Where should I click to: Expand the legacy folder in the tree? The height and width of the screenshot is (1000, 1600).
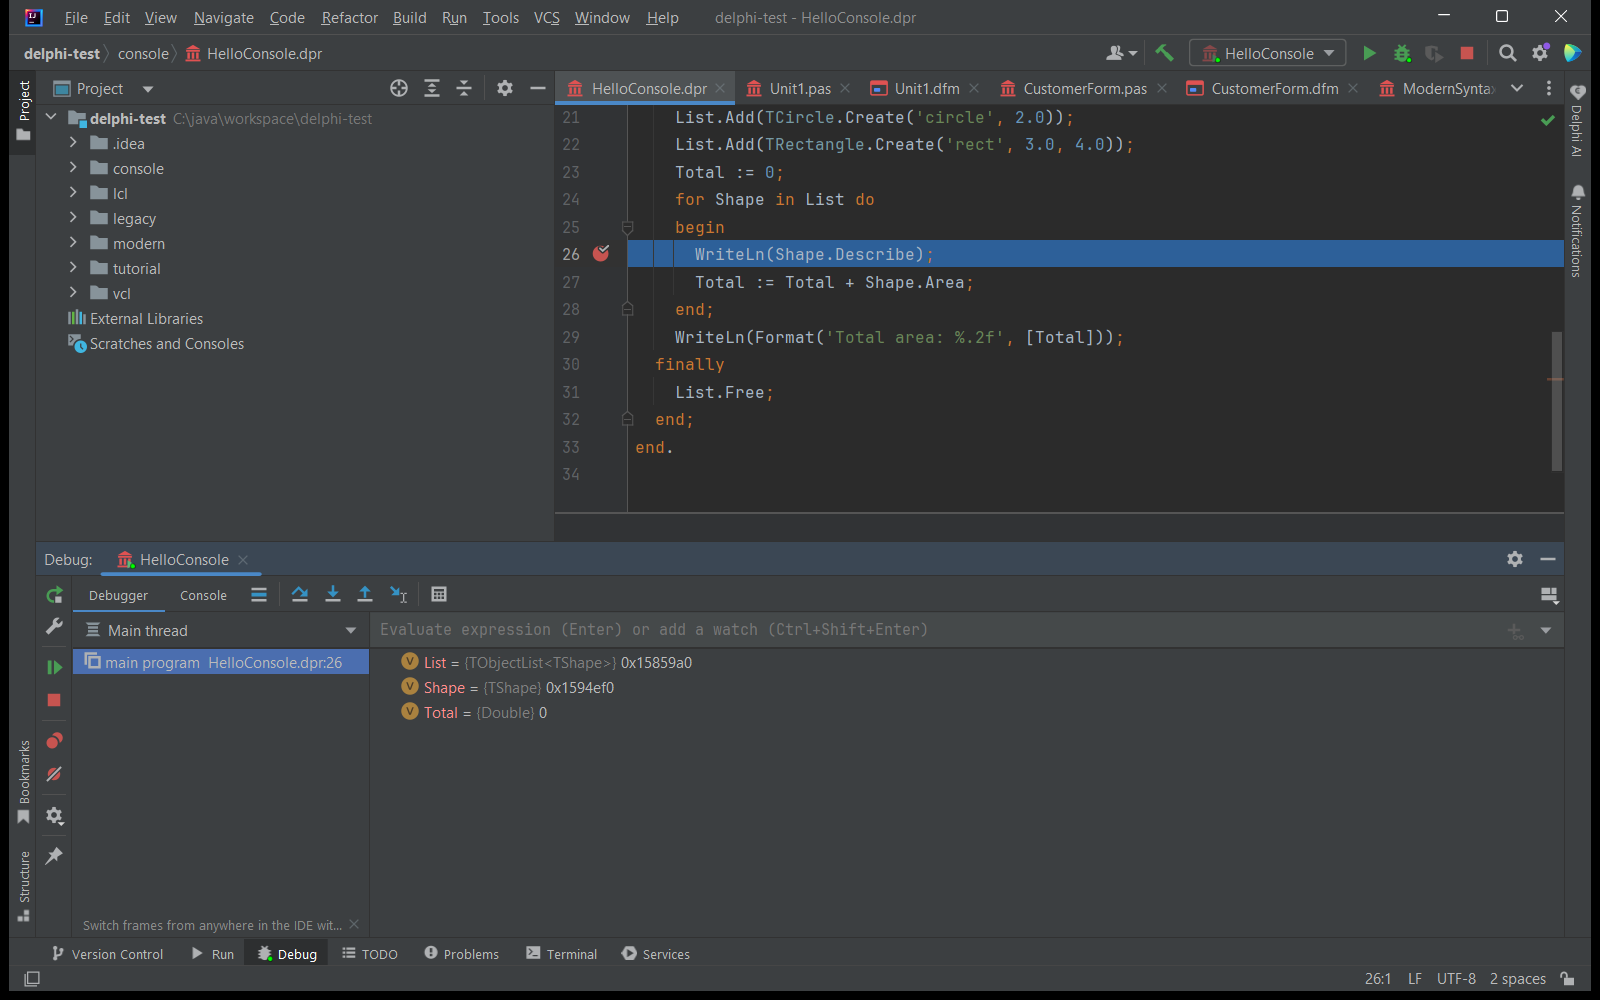(73, 218)
